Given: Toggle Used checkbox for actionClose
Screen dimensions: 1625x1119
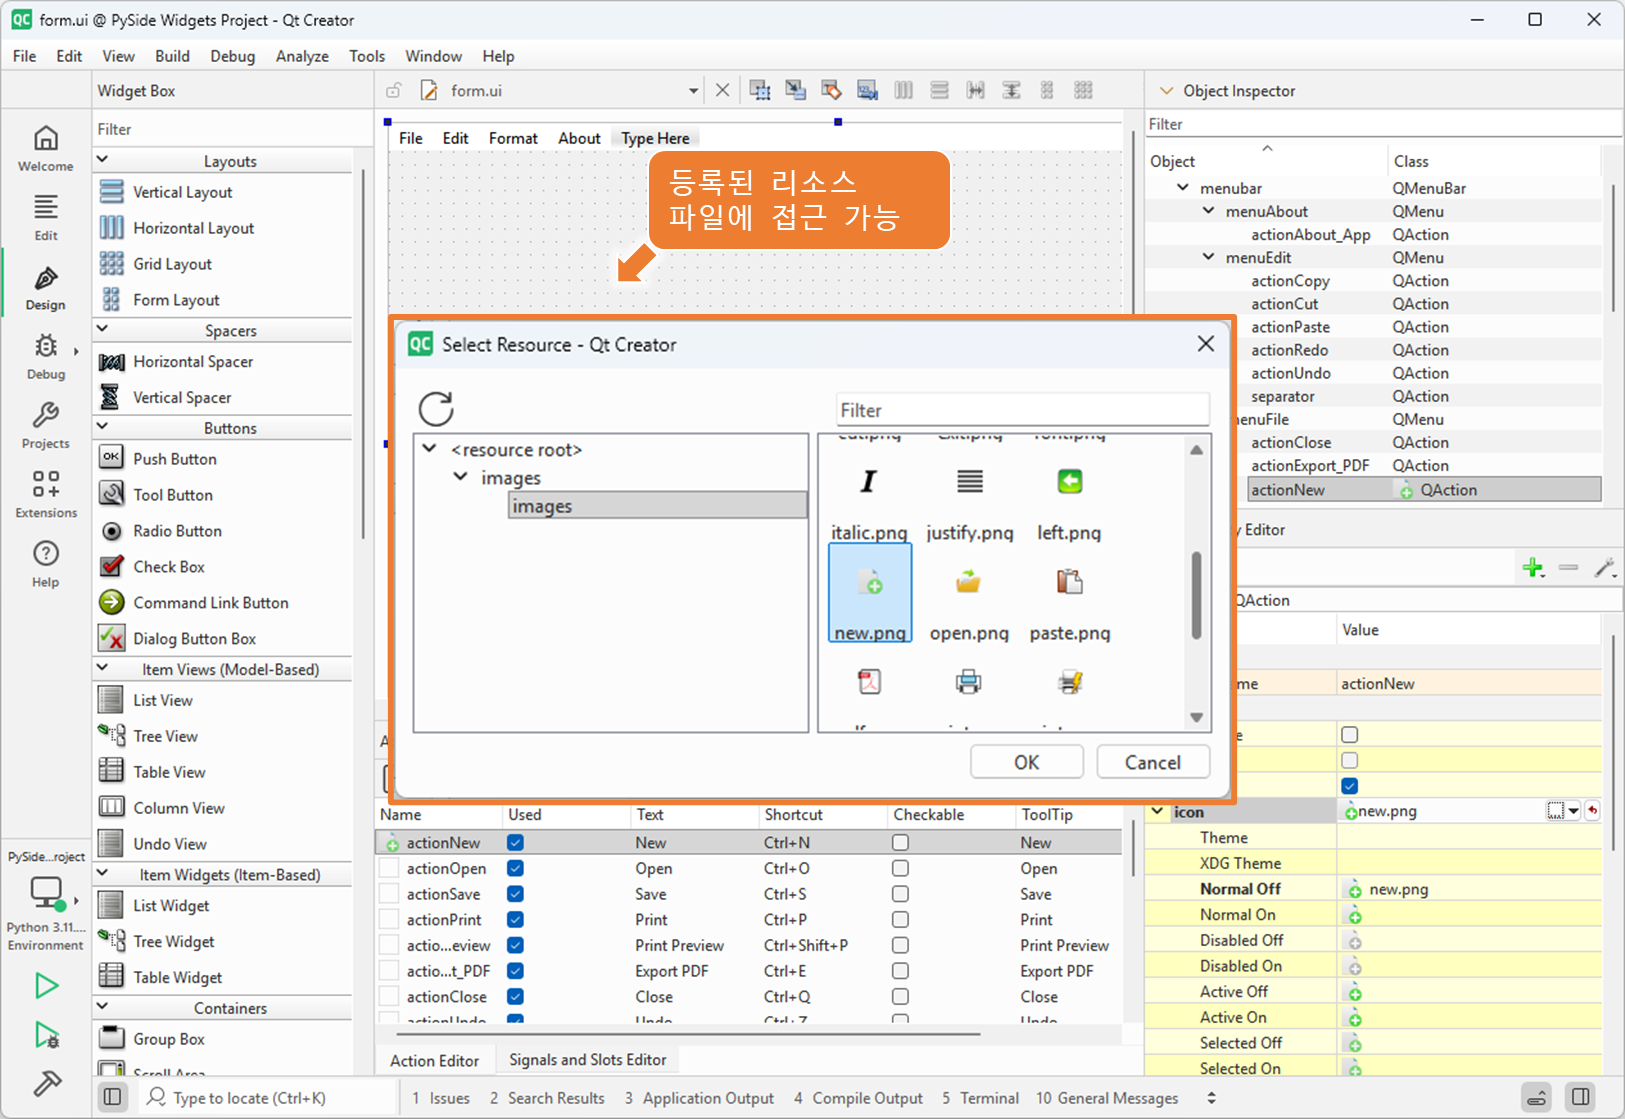Looking at the screenshot, I should pos(515,997).
